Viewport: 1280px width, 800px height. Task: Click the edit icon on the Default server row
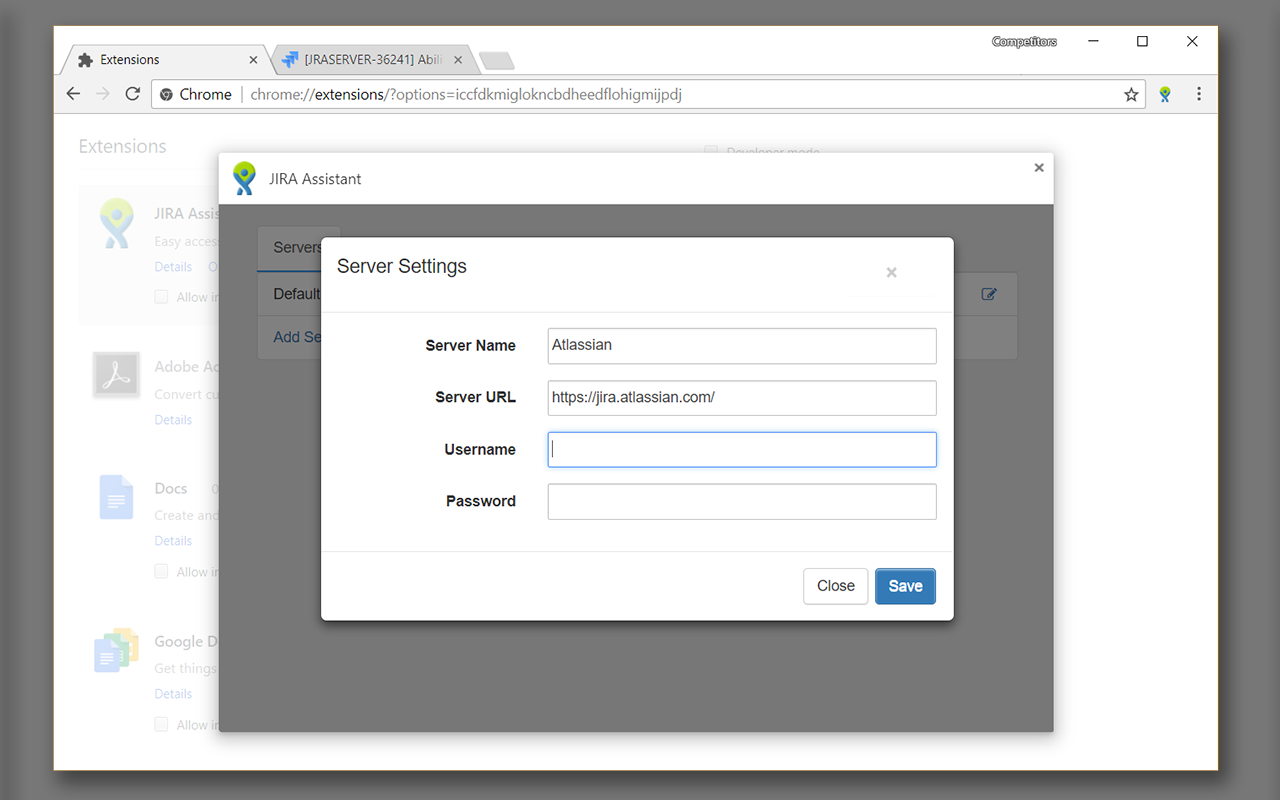[989, 294]
